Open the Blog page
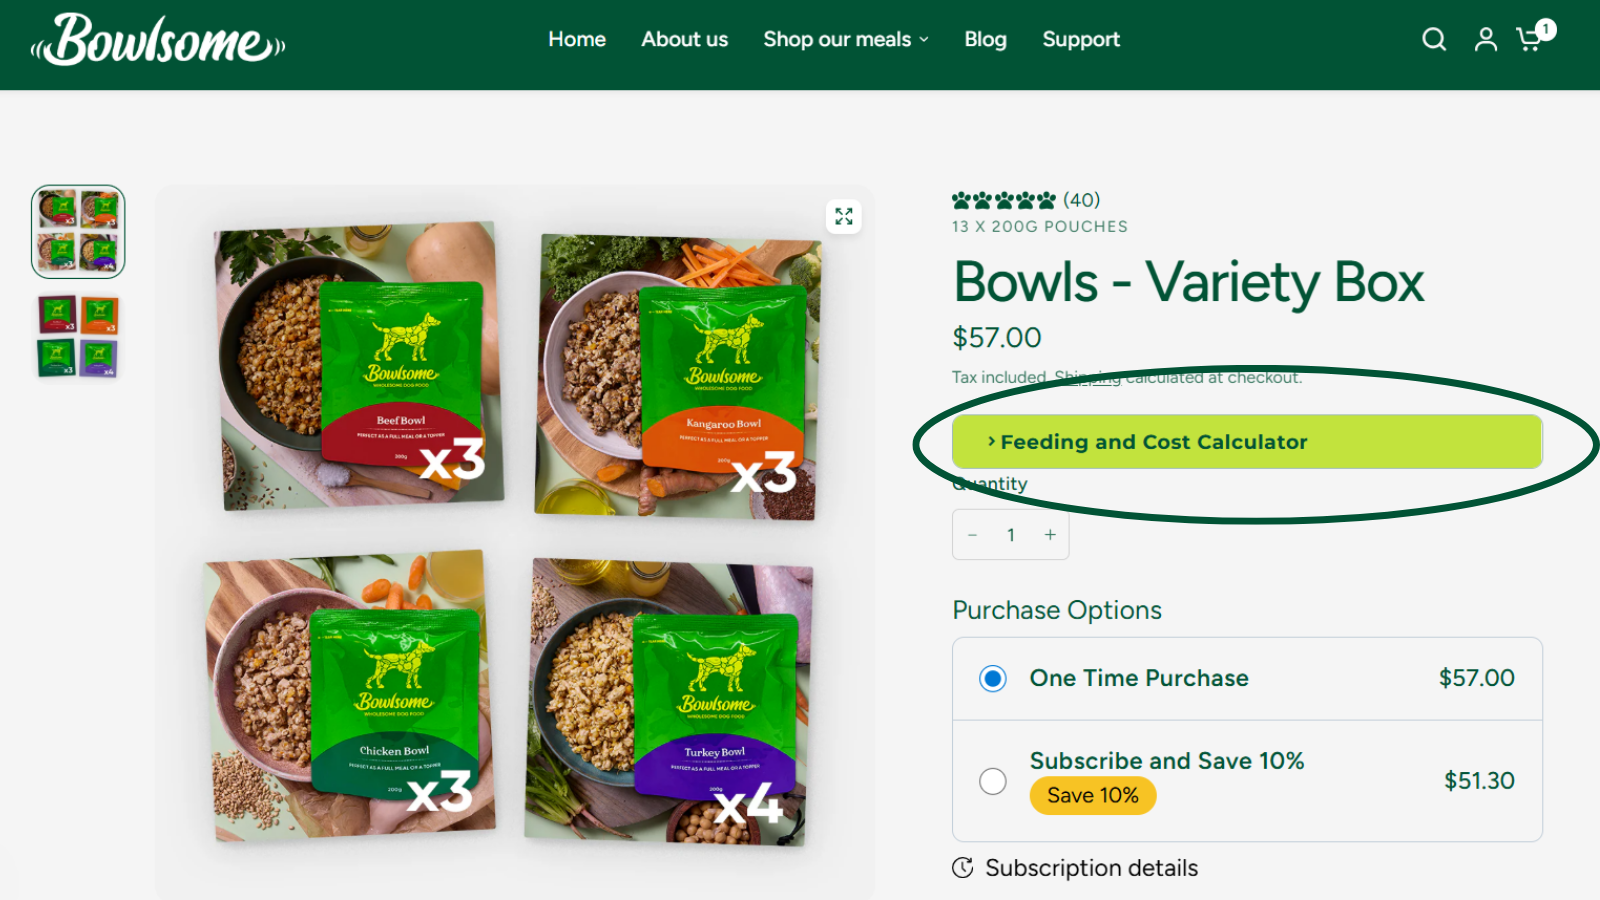1600x900 pixels. (985, 39)
